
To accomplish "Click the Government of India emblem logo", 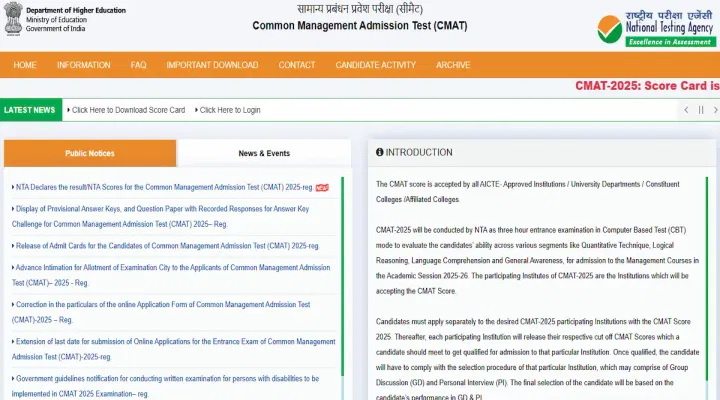I will [13, 19].
